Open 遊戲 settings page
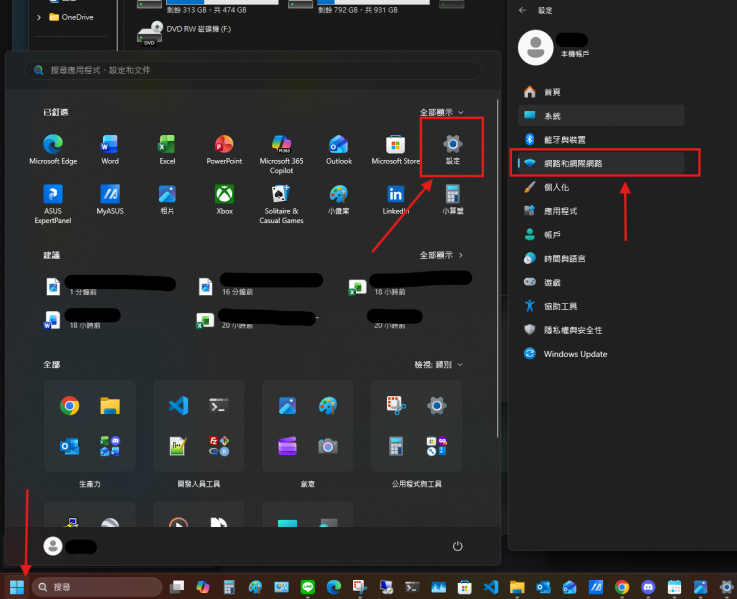Screen dimensions: 737x599 [x=601, y=282]
